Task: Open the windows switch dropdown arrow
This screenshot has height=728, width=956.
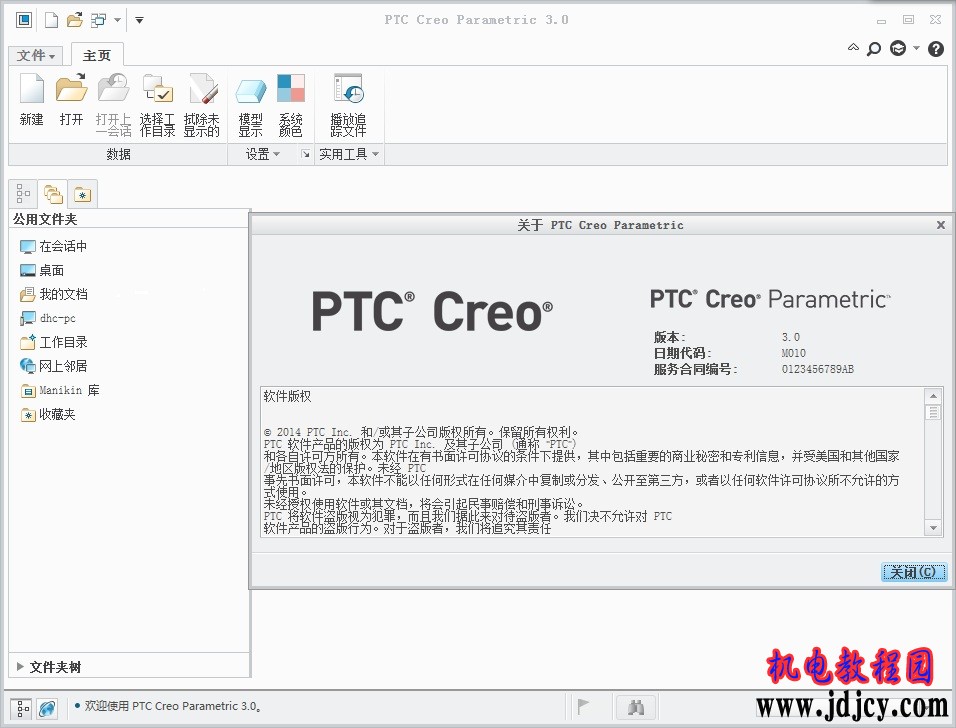Action: pyautogui.click(x=117, y=20)
